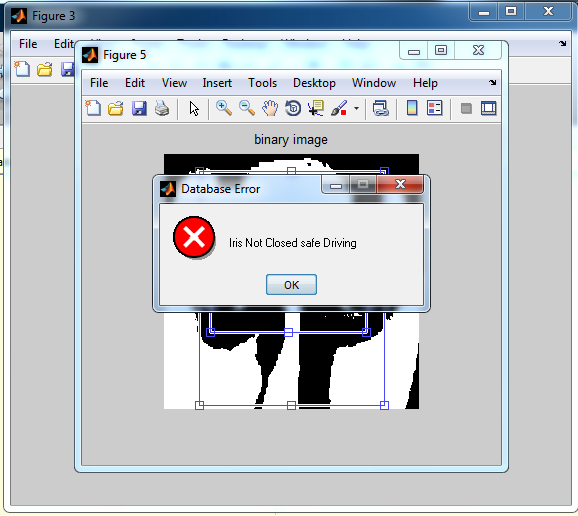Open Help menu in Figure 5

[425, 83]
